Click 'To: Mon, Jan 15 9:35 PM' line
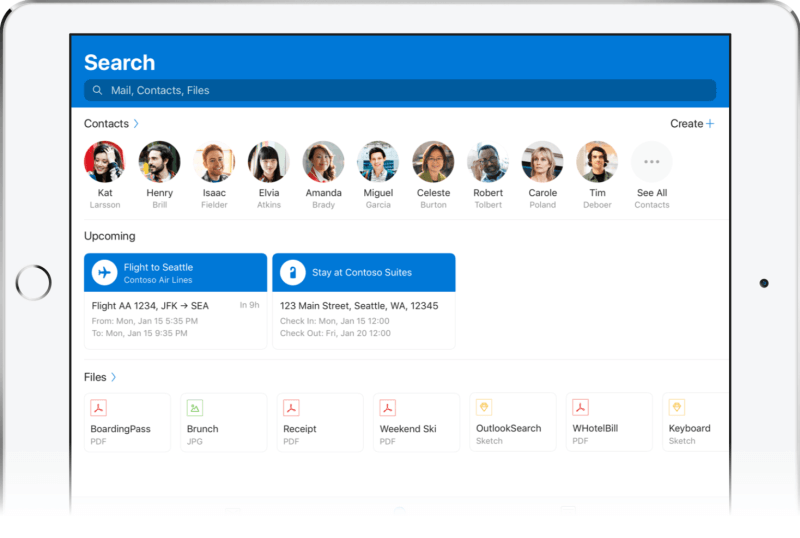This screenshot has height=538, width=800. tap(140, 333)
